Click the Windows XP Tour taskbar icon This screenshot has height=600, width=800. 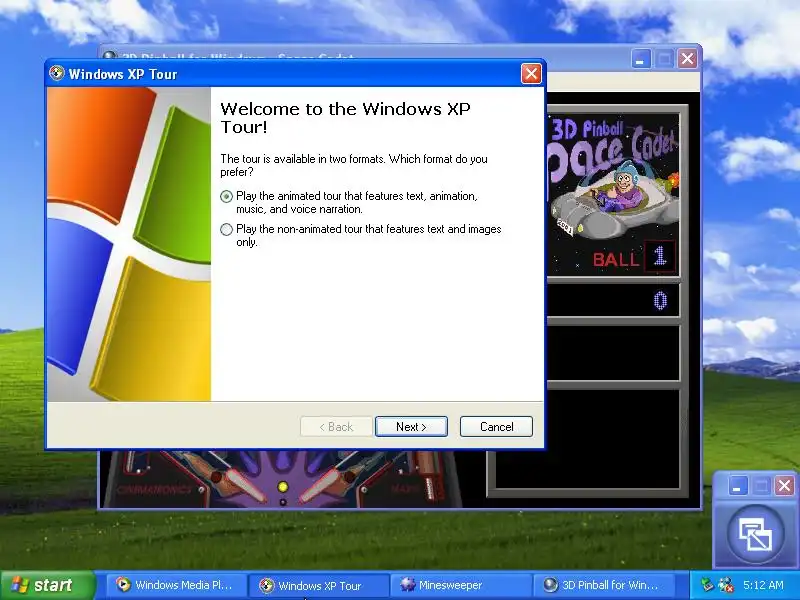(266, 585)
